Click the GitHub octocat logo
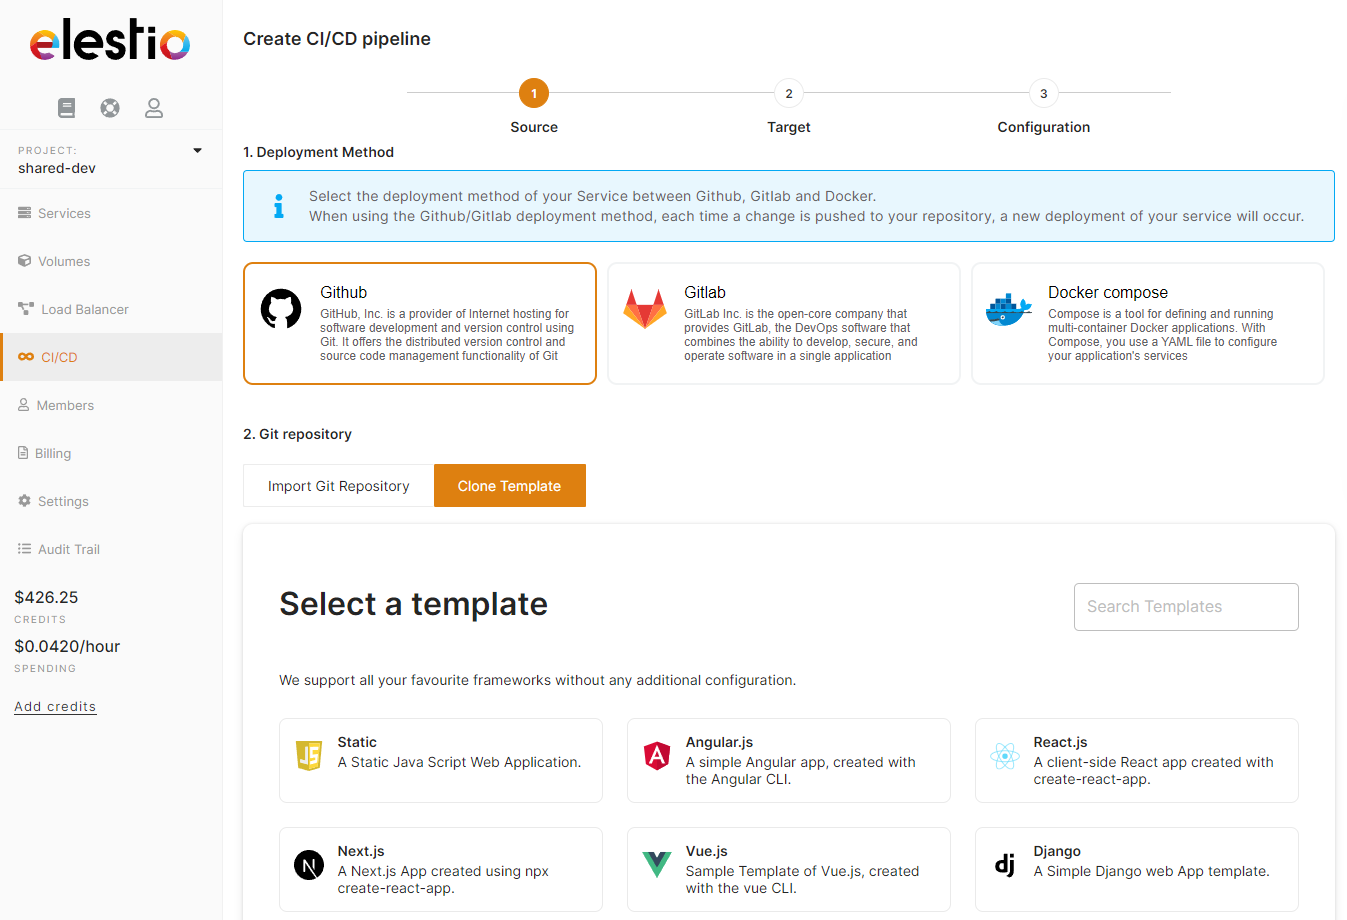Screen dimensions: 1347x920 point(281,310)
